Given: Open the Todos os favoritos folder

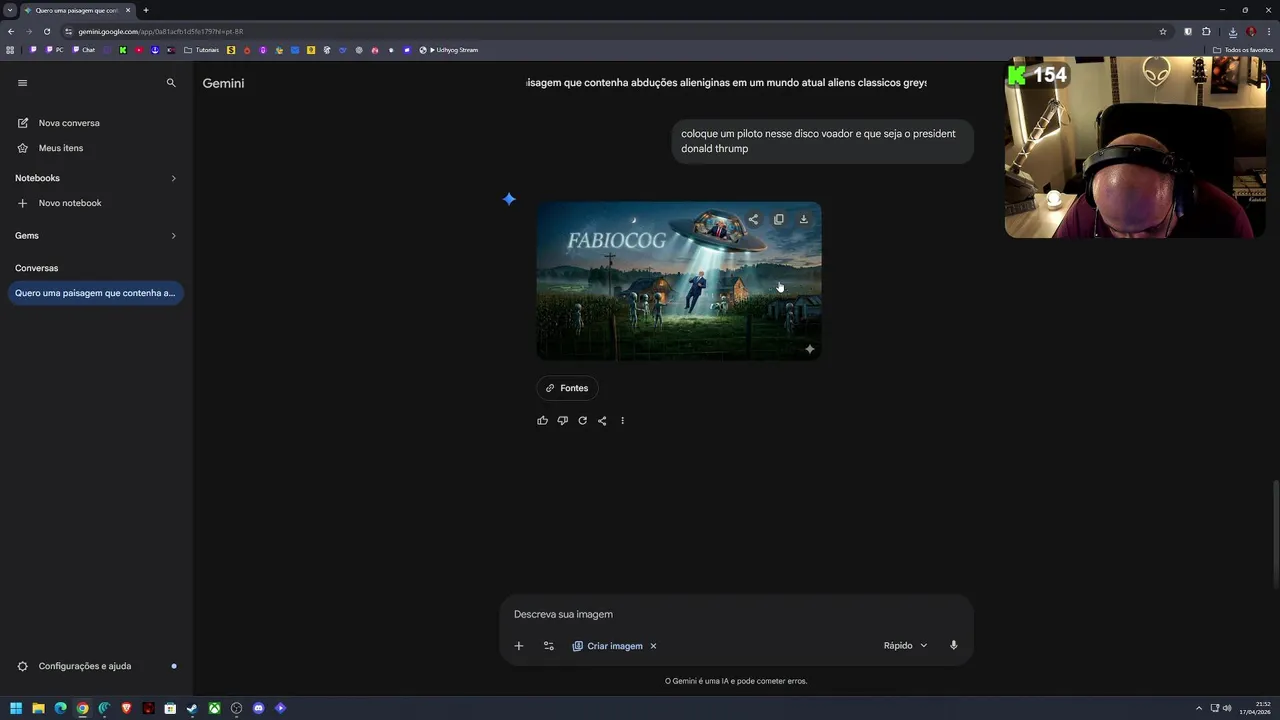Looking at the screenshot, I should point(1243,50).
